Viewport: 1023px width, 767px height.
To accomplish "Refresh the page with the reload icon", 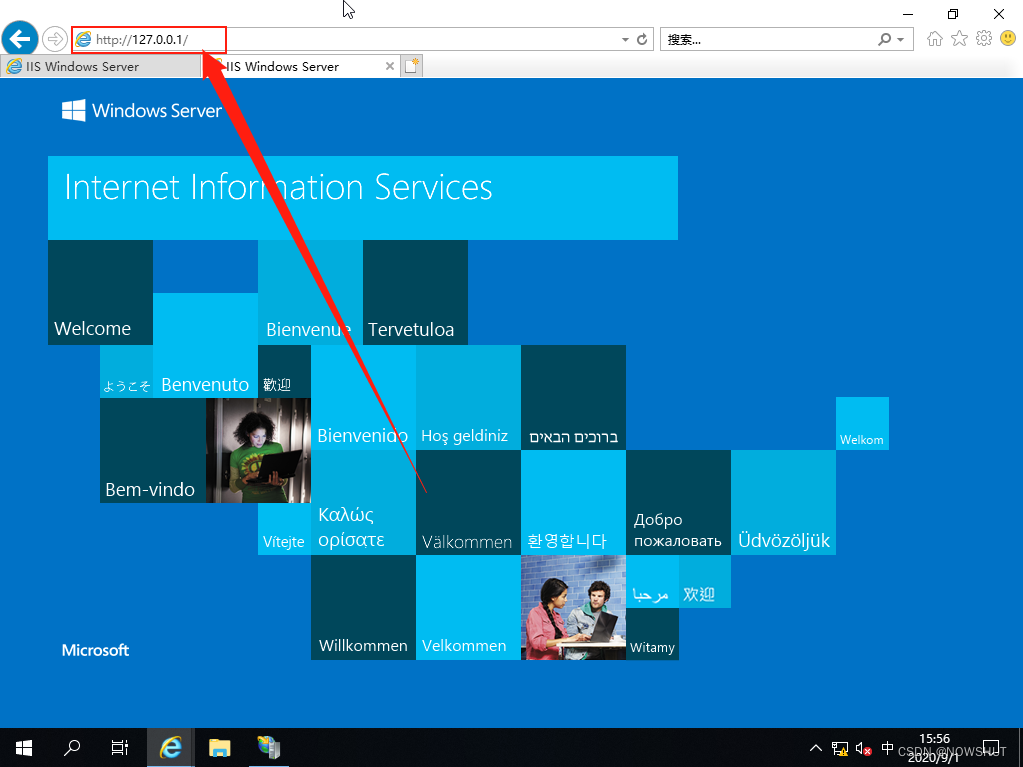I will [x=642, y=40].
